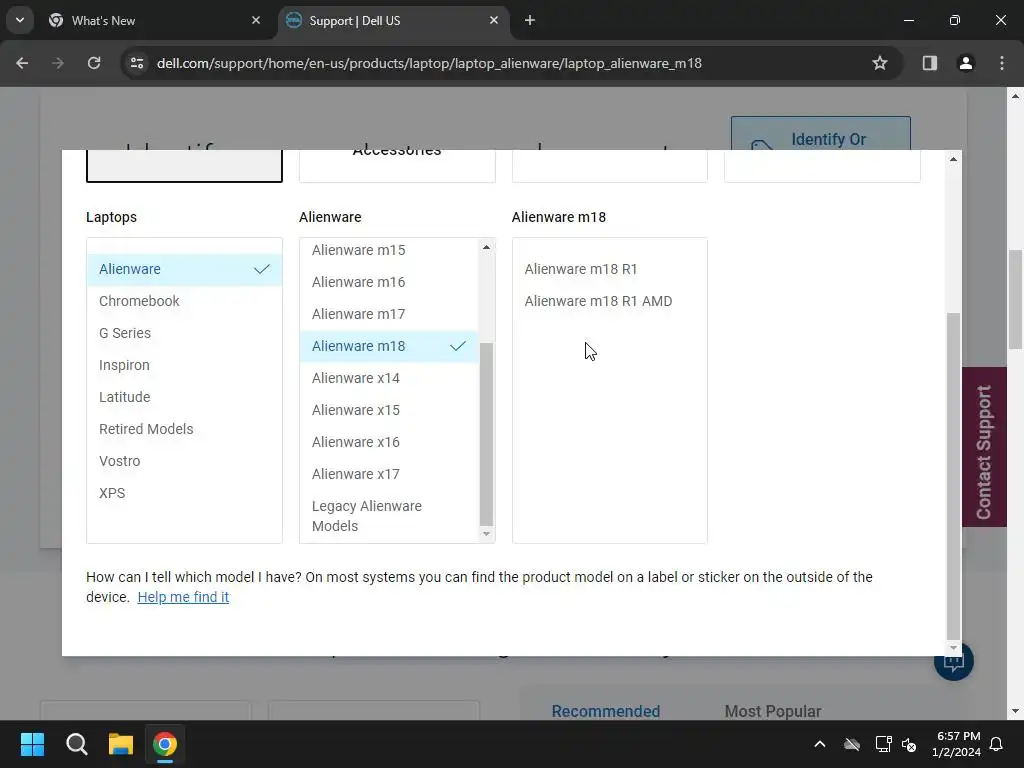Open the OneDrive cloud tray icon
The height and width of the screenshot is (768, 1024).
[x=852, y=744]
